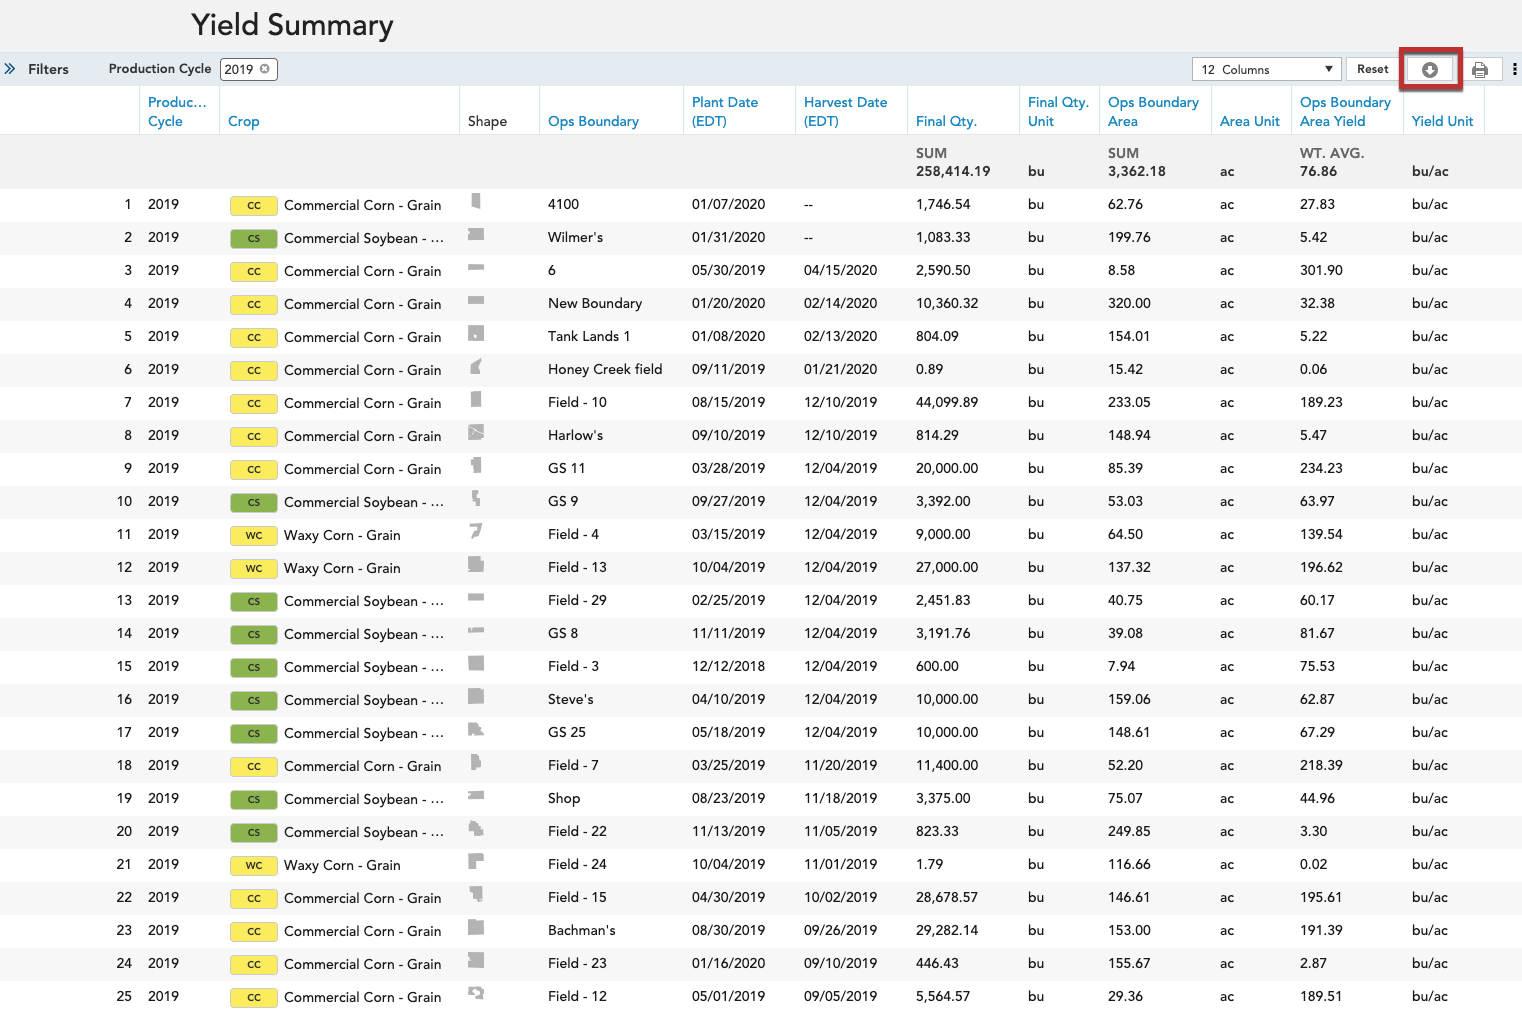Click field shape icon for Harlow's row
Image resolution: width=1522 pixels, height=1021 pixels.
point(476,432)
